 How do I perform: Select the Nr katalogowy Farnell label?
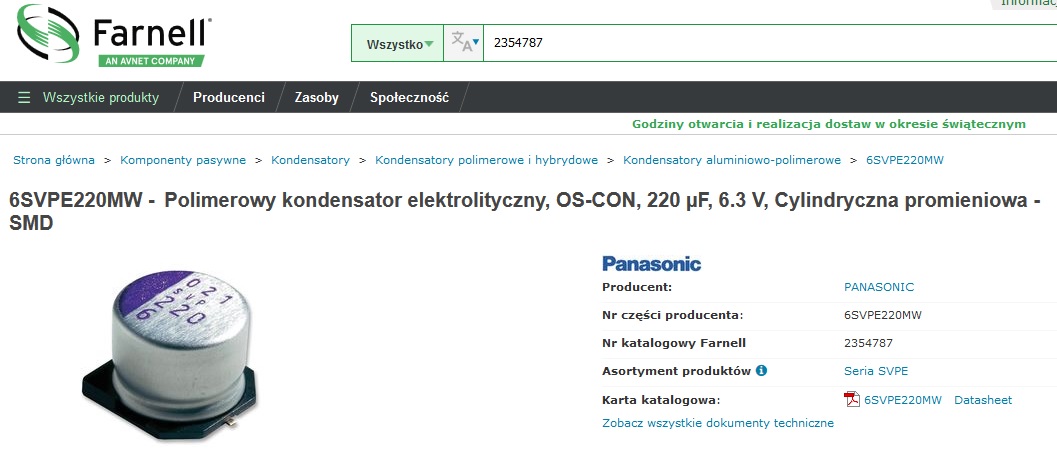[x=673, y=343]
